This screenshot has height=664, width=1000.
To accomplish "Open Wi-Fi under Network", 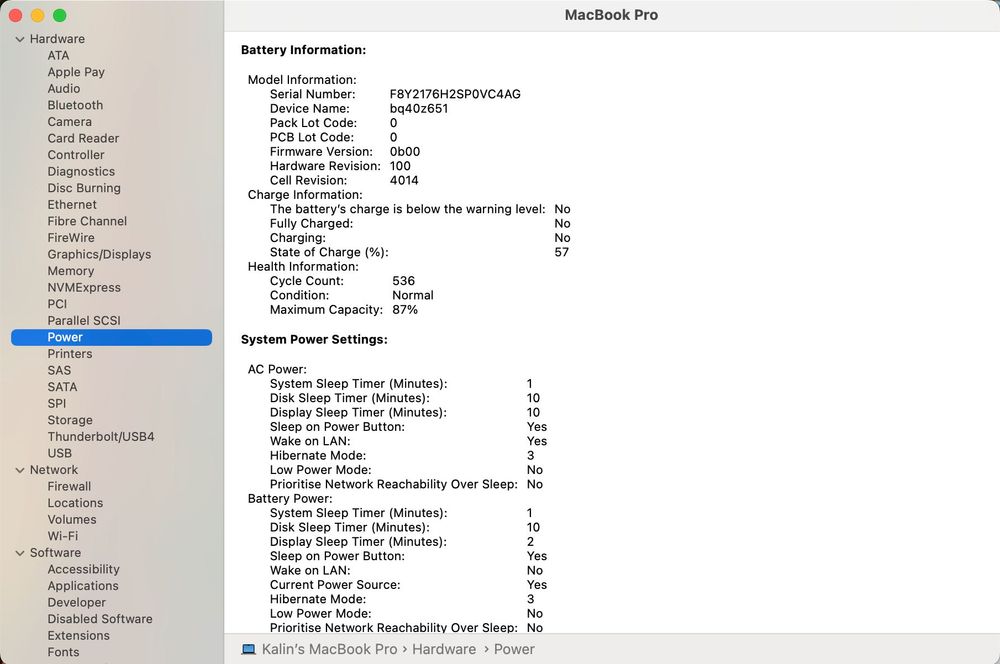I will (62, 536).
